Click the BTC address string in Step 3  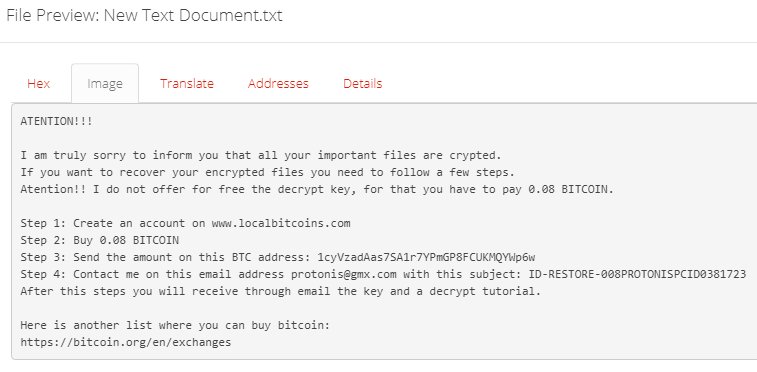pyautogui.click(x=426, y=257)
